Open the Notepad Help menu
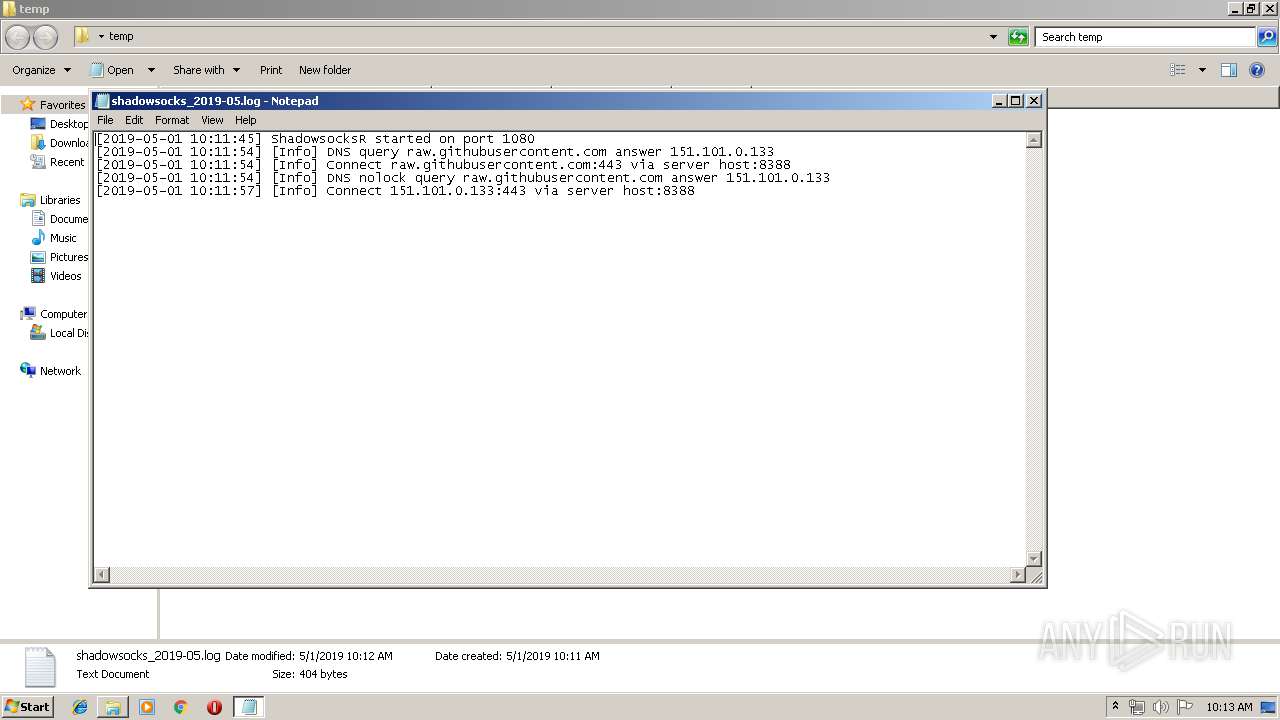This screenshot has width=1280, height=720. pyautogui.click(x=246, y=120)
